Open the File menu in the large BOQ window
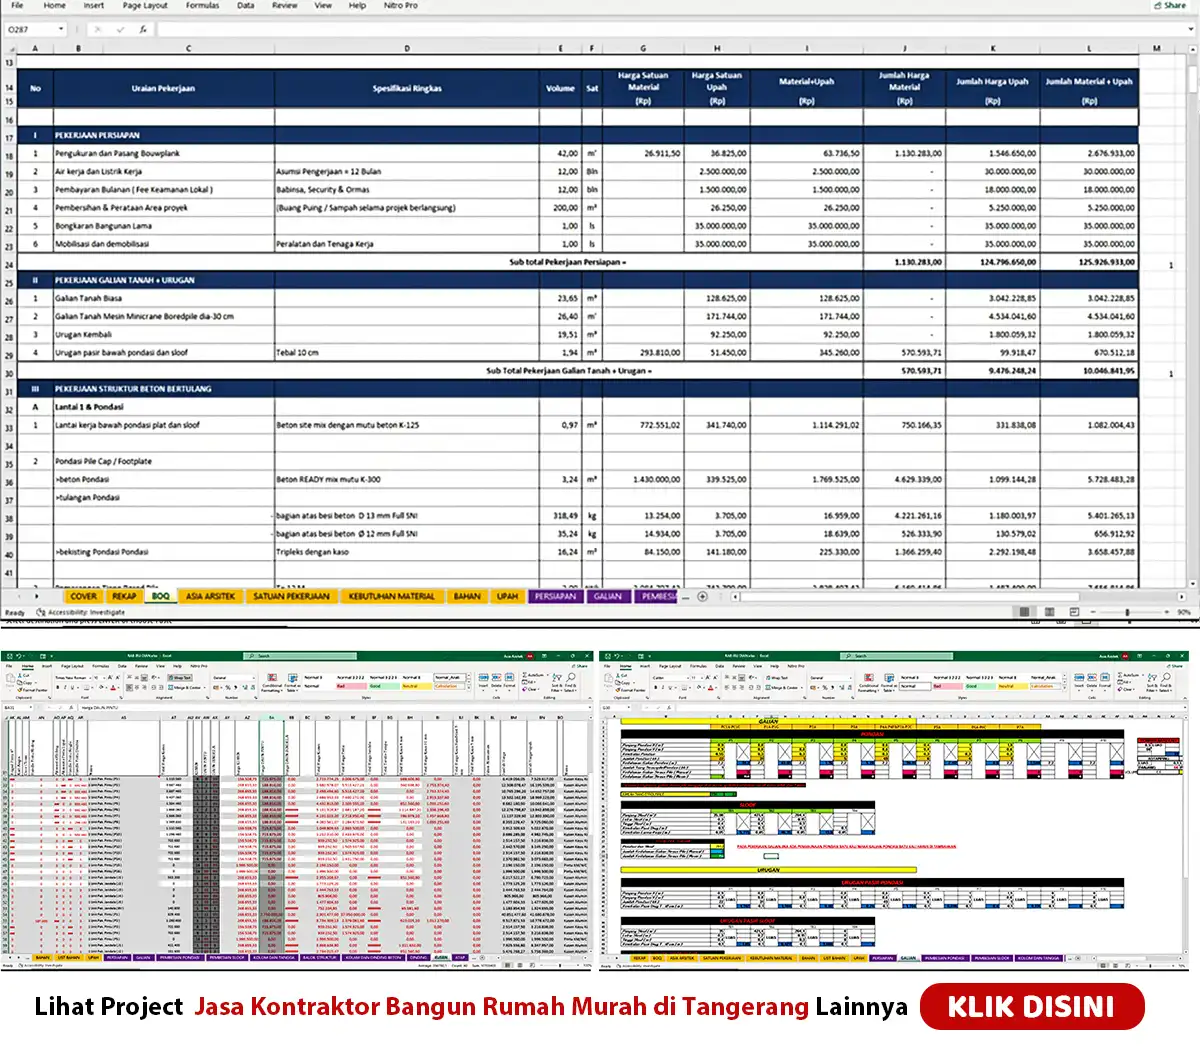 [x=17, y=6]
